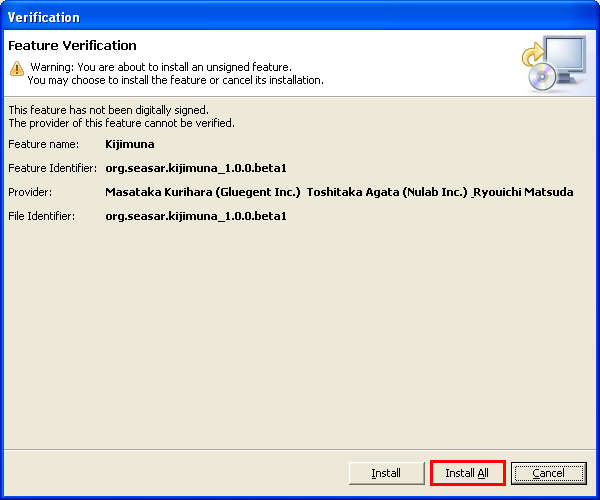
Task: Click the 'Feature Identifier:' label
Action: pos(52,168)
